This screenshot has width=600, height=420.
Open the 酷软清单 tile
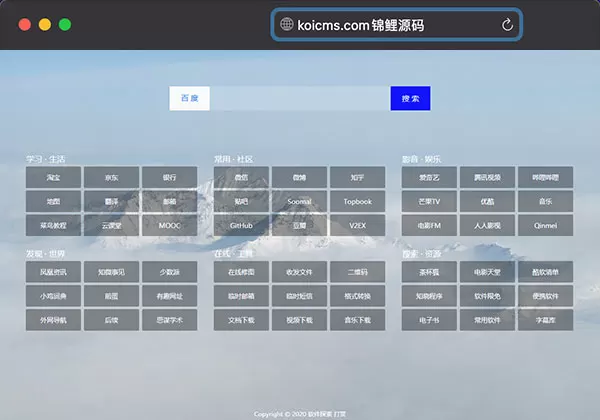tap(546, 272)
